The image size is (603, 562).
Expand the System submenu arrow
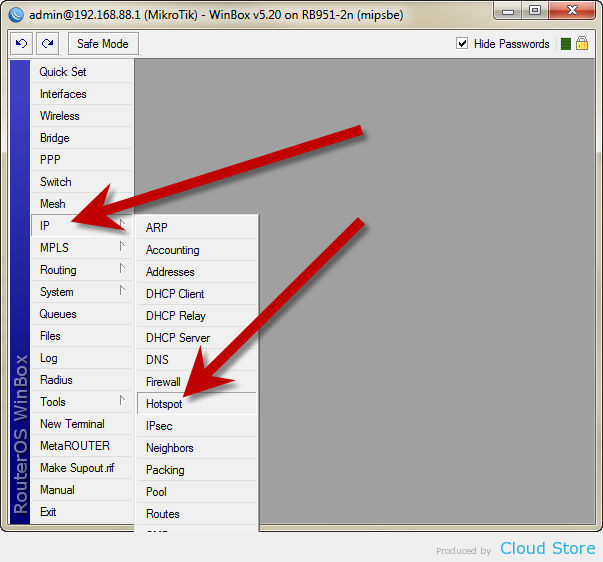(x=122, y=290)
